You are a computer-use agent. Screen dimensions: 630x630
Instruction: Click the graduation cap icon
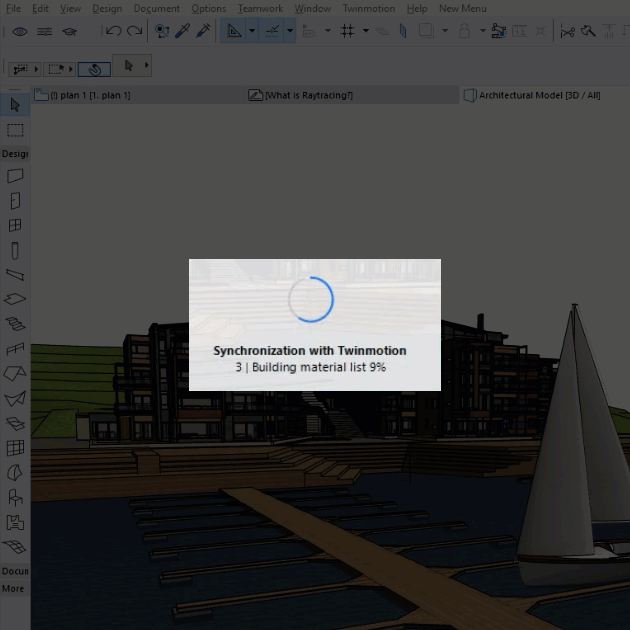point(69,31)
